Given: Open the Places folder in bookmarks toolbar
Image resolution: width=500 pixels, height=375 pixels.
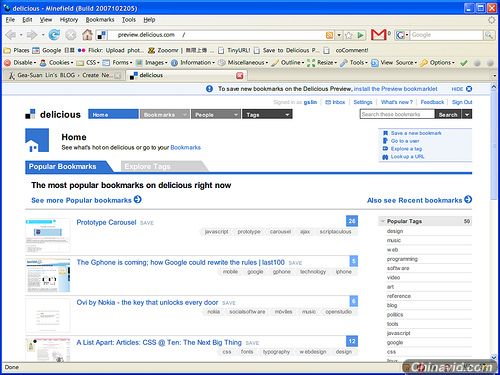Looking at the screenshot, I should [17, 50].
